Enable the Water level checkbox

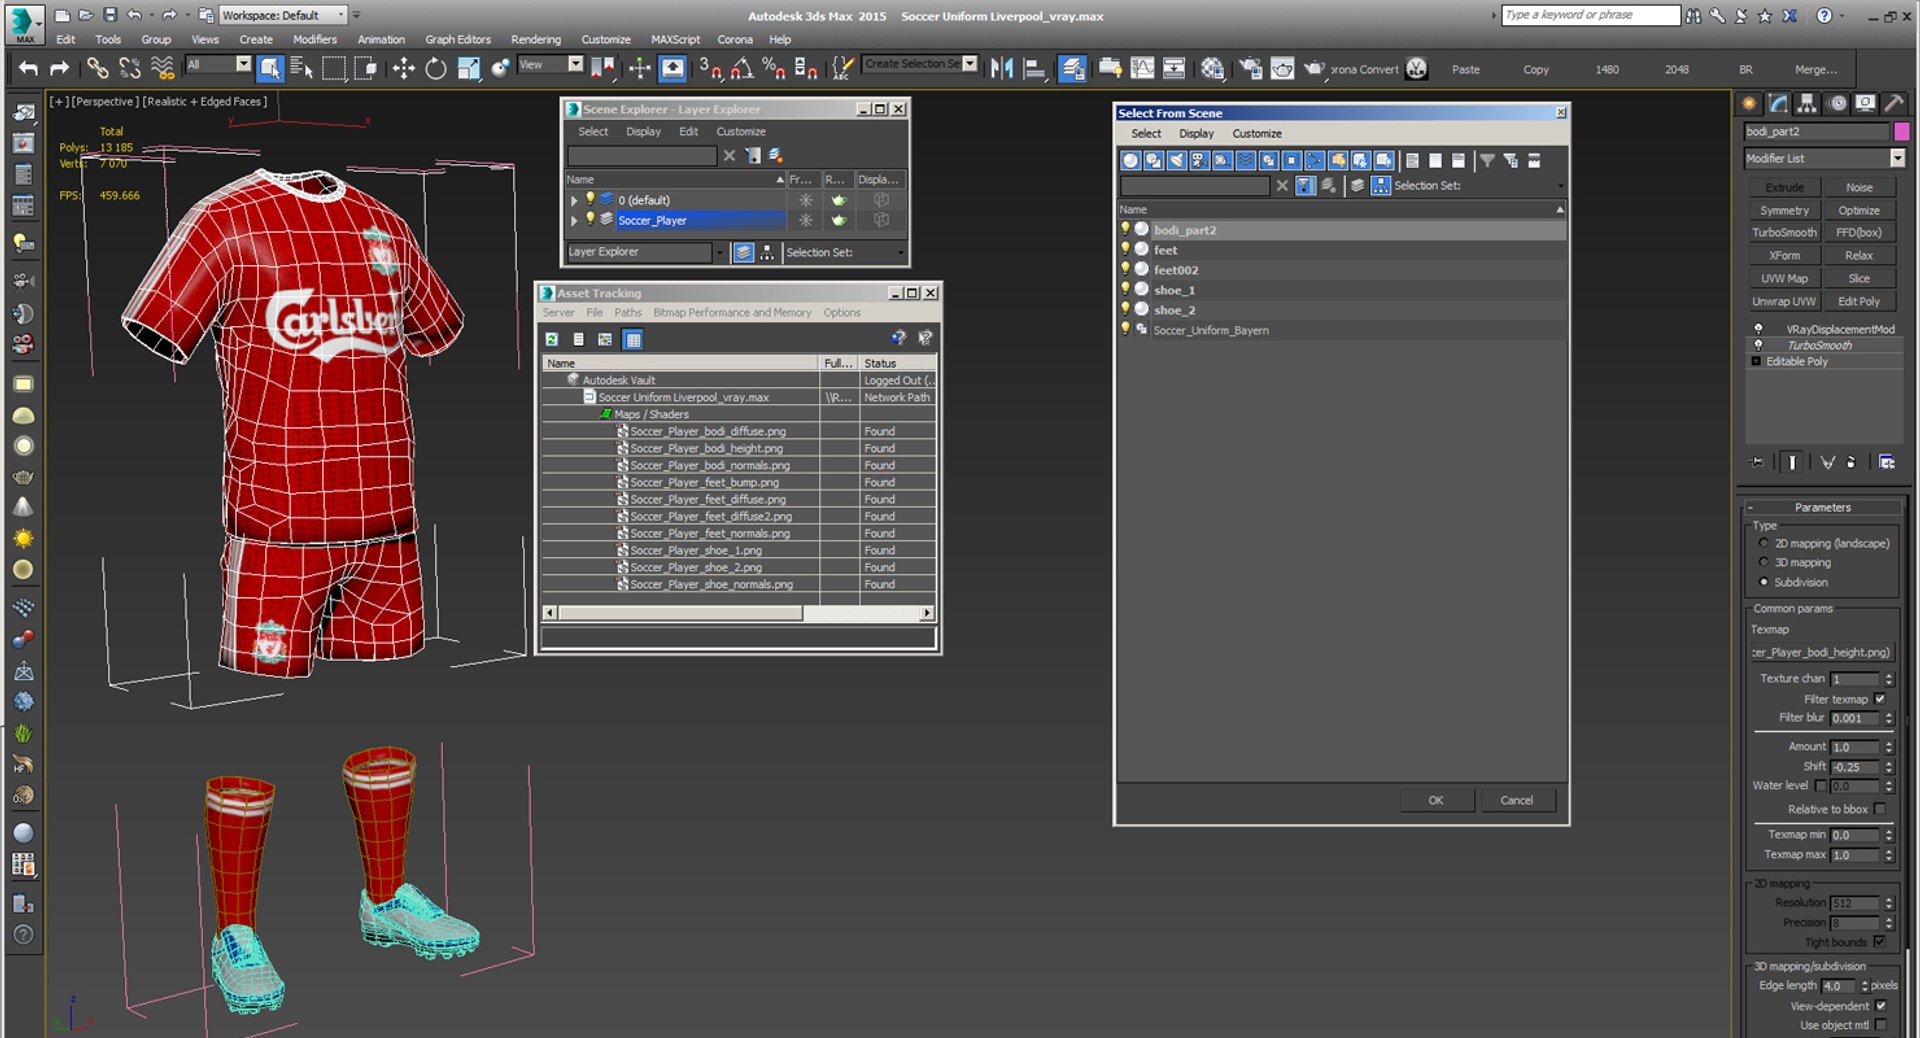(x=1821, y=786)
